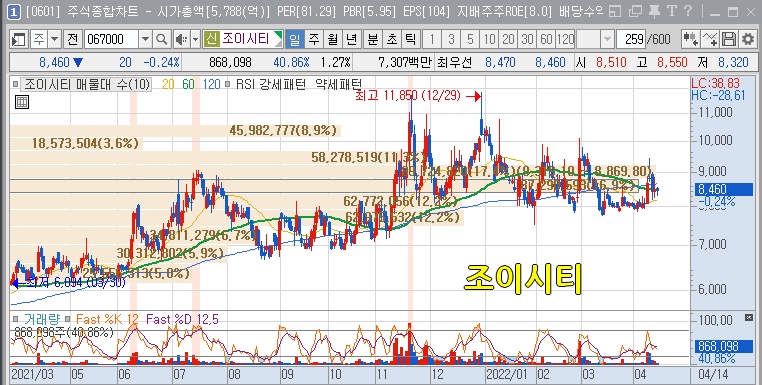The height and width of the screenshot is (385, 762).
Task: Click small square marker before RSI 강세패턴
Action: [x=228, y=84]
